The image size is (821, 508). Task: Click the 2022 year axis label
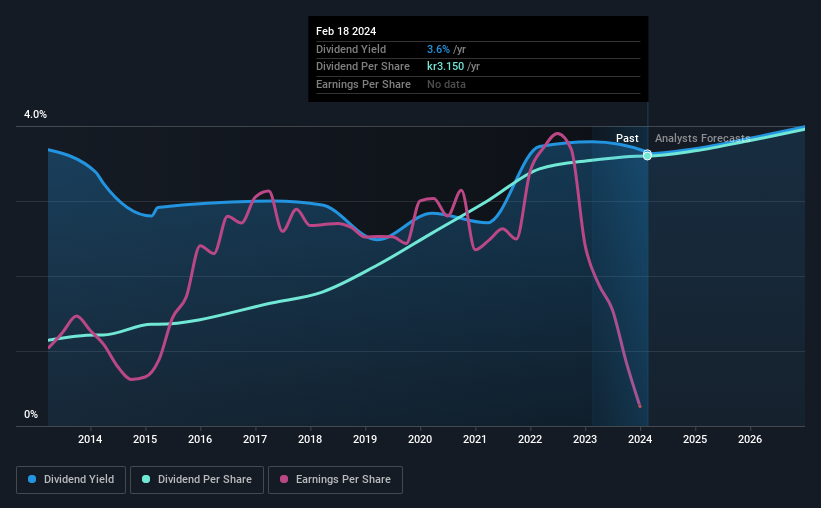point(530,439)
